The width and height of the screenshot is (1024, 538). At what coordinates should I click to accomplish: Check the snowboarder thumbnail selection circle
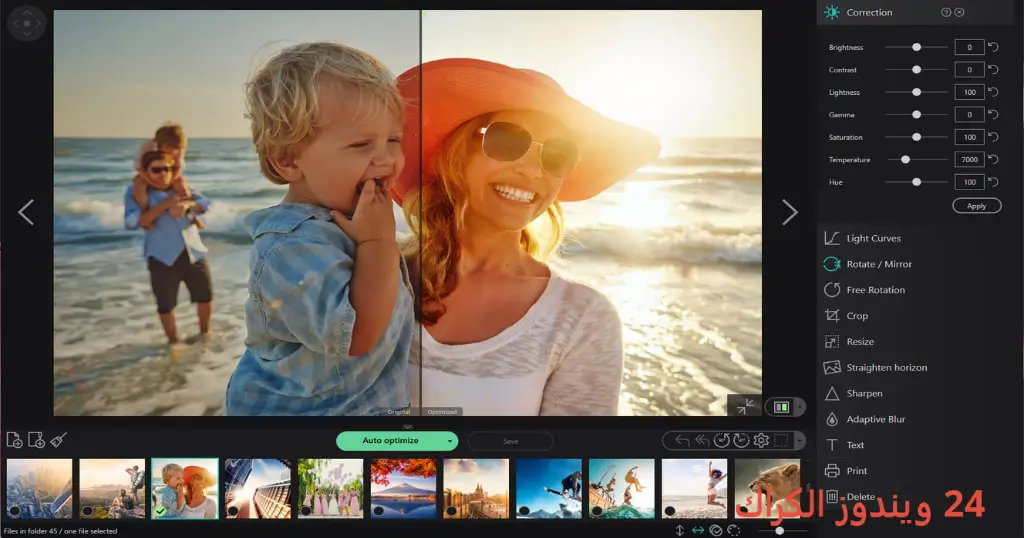[524, 511]
